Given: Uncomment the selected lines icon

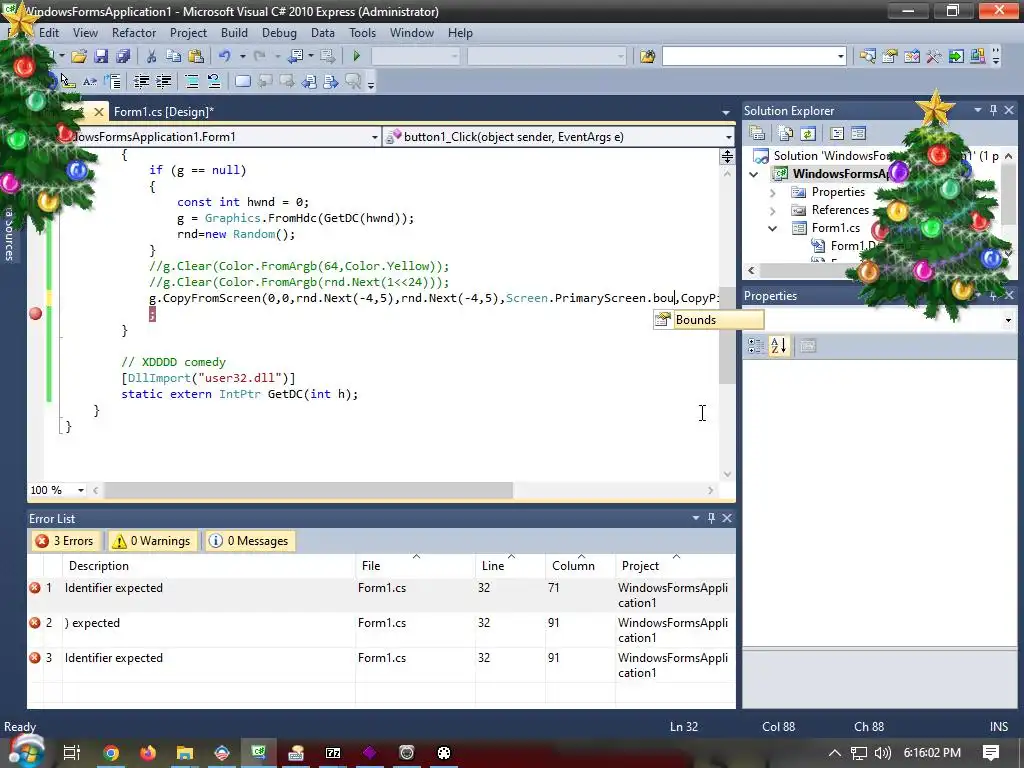Looking at the screenshot, I should click(214, 81).
